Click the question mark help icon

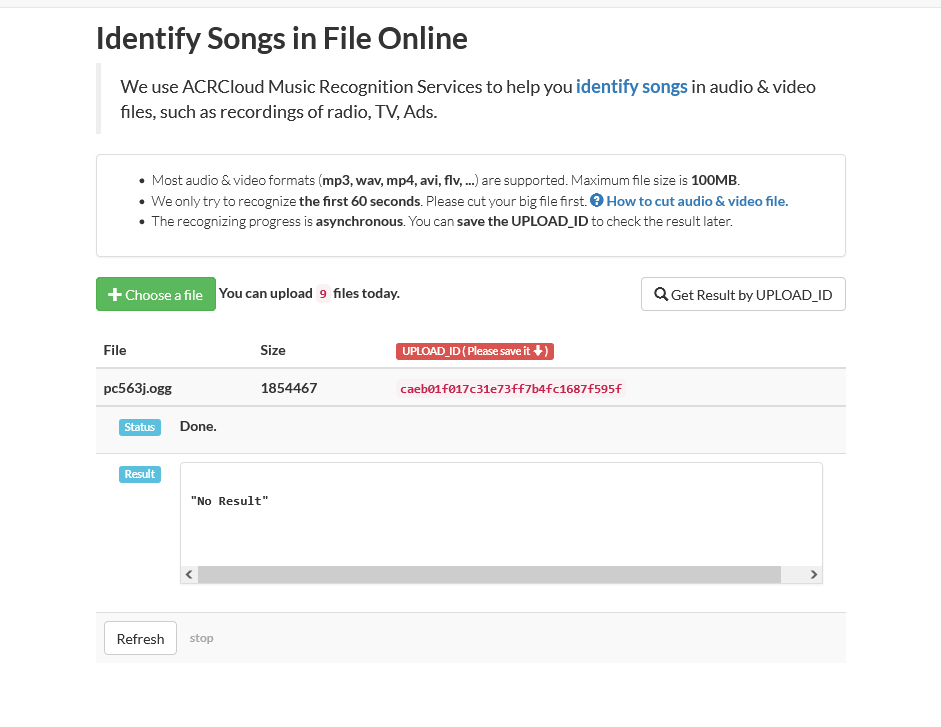click(597, 201)
